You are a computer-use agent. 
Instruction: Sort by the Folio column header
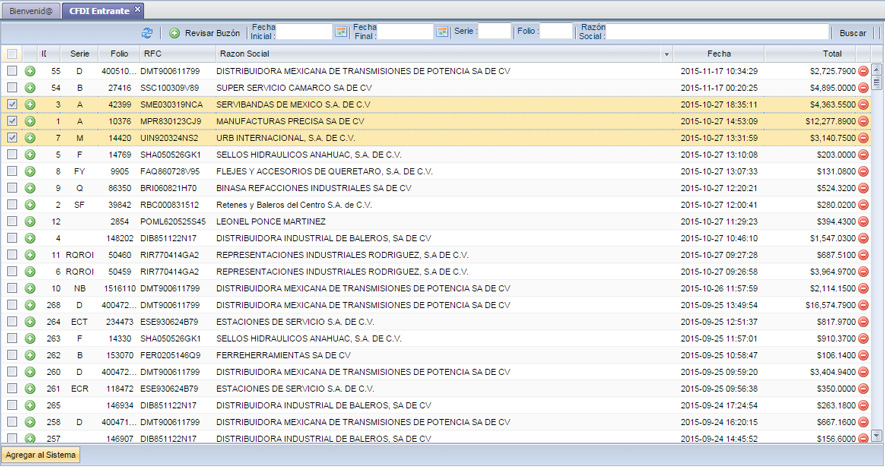tap(119, 54)
